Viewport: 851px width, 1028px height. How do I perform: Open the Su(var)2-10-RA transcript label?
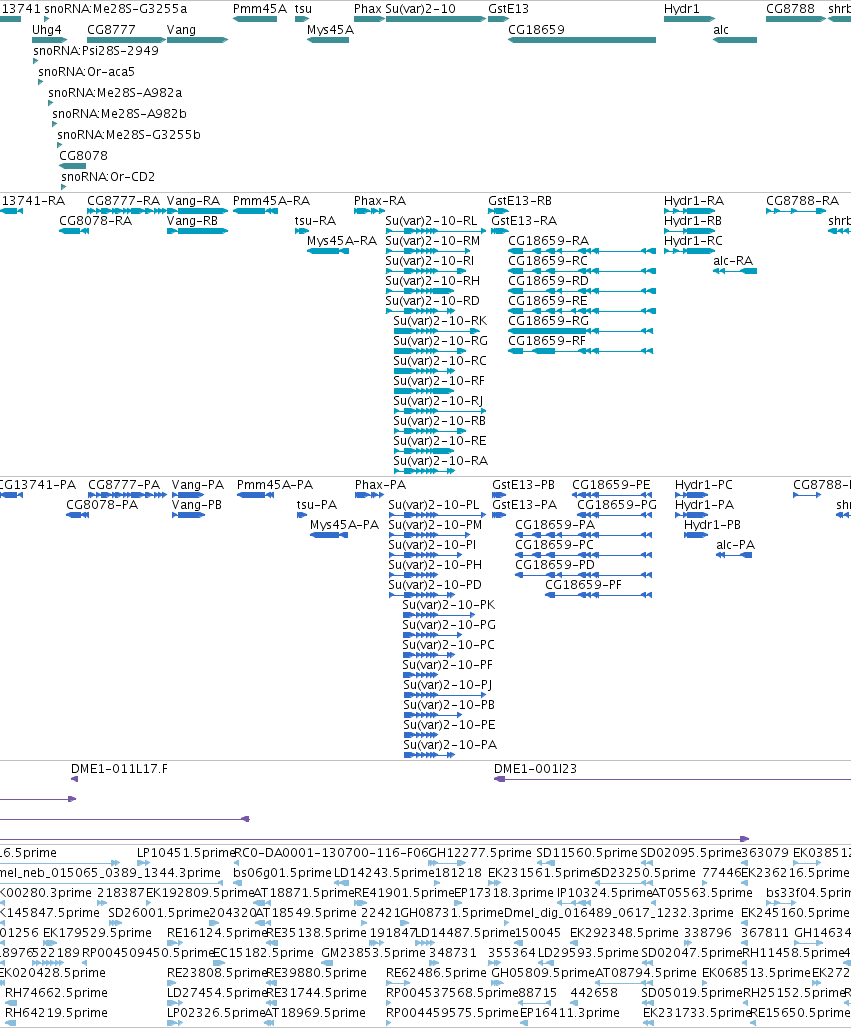pos(441,460)
